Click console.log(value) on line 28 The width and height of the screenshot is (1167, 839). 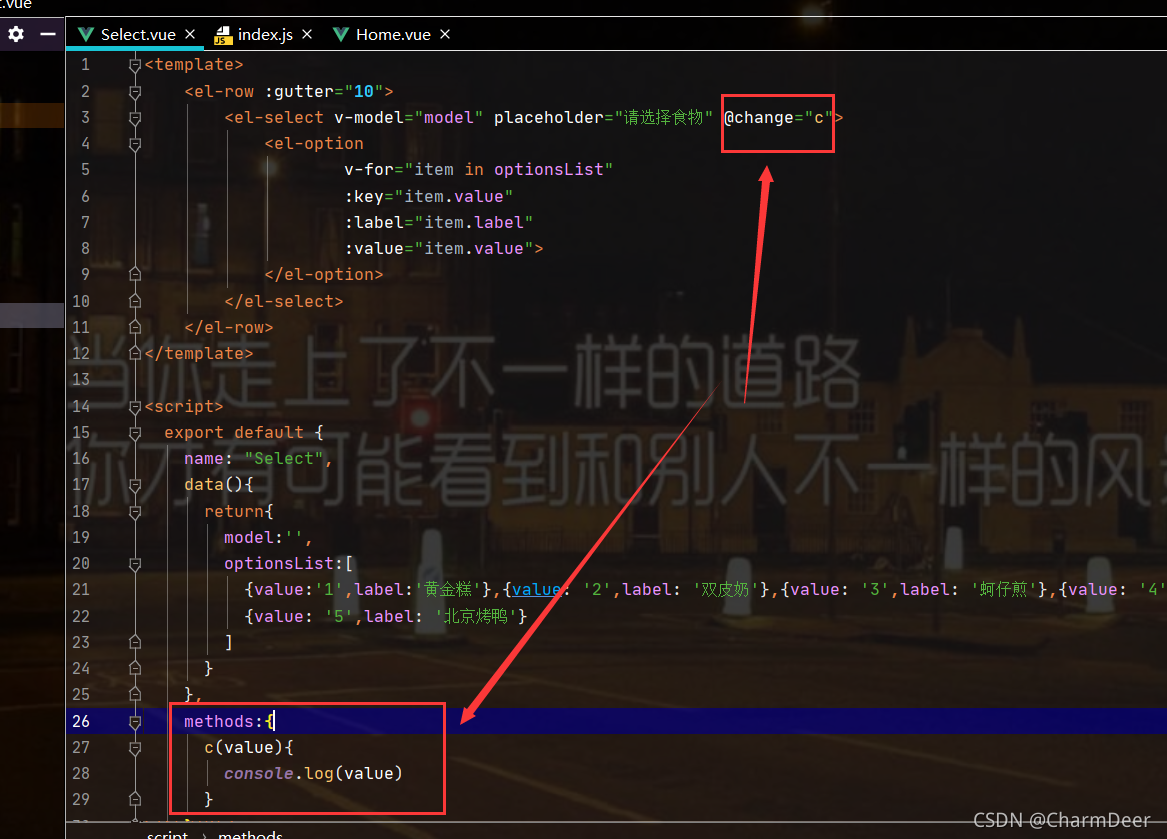tap(313, 773)
